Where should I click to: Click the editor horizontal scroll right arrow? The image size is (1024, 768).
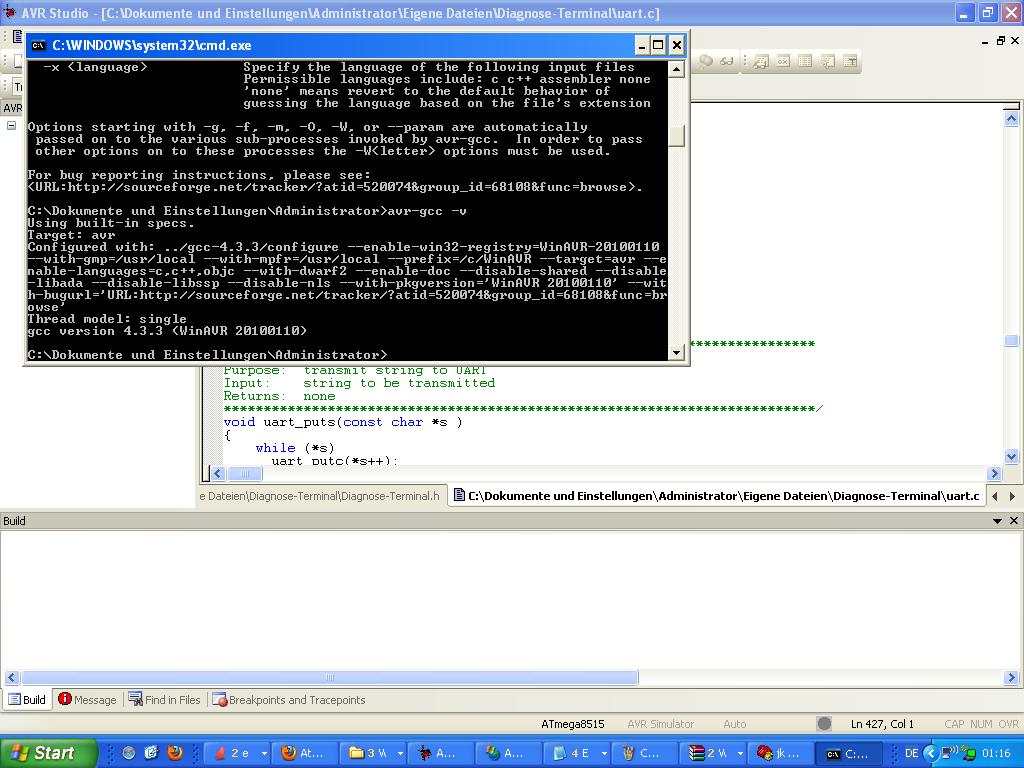995,473
